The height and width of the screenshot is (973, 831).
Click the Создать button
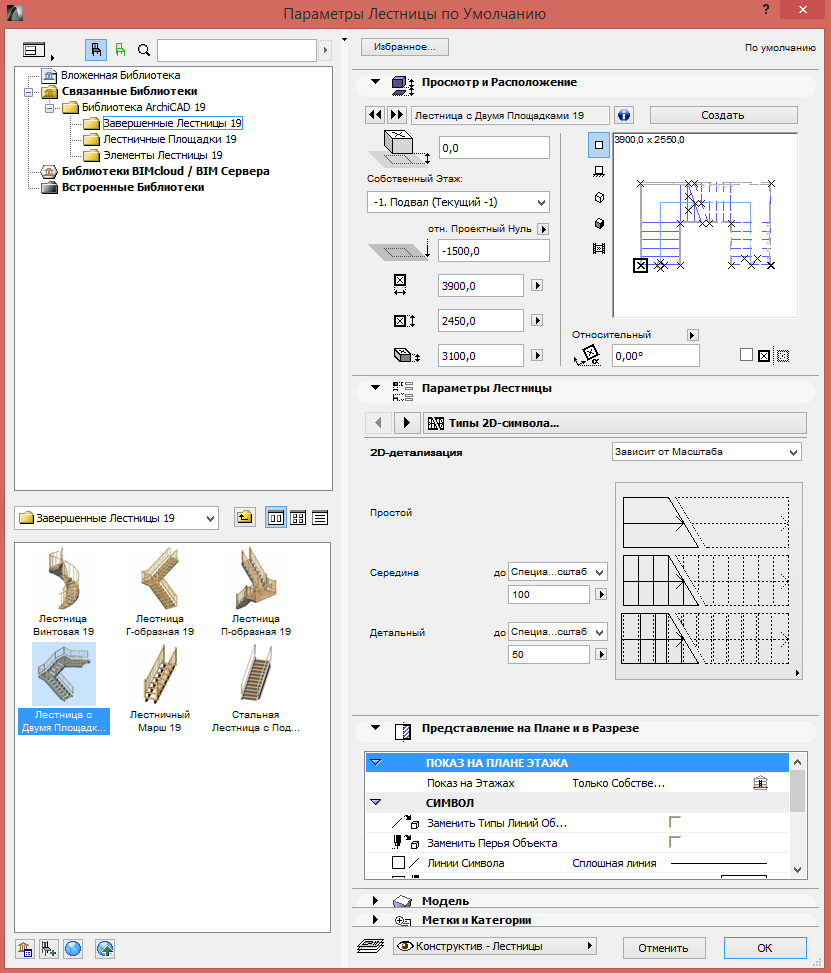click(723, 115)
